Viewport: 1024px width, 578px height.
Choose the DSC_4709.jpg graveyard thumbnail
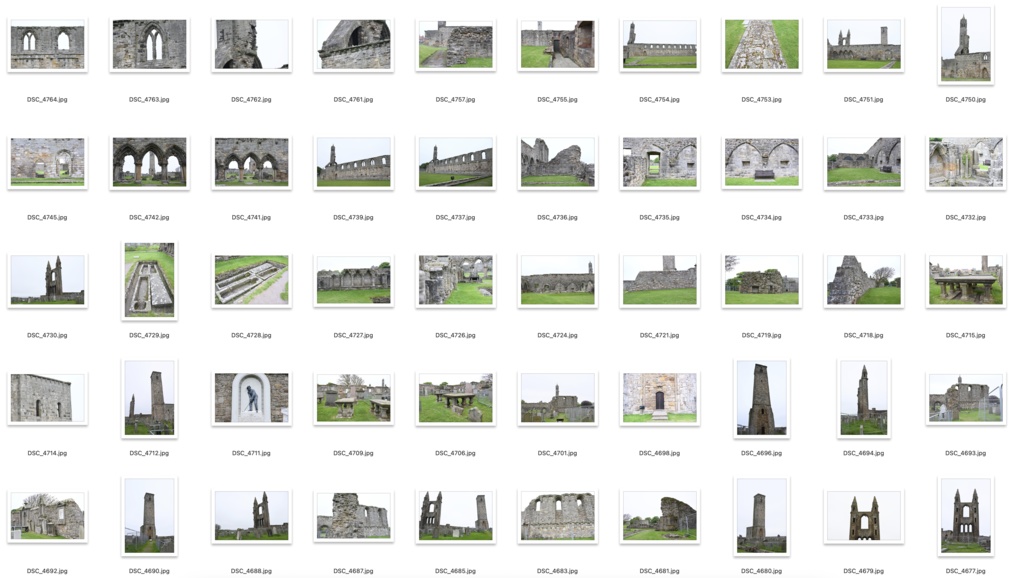(353, 398)
